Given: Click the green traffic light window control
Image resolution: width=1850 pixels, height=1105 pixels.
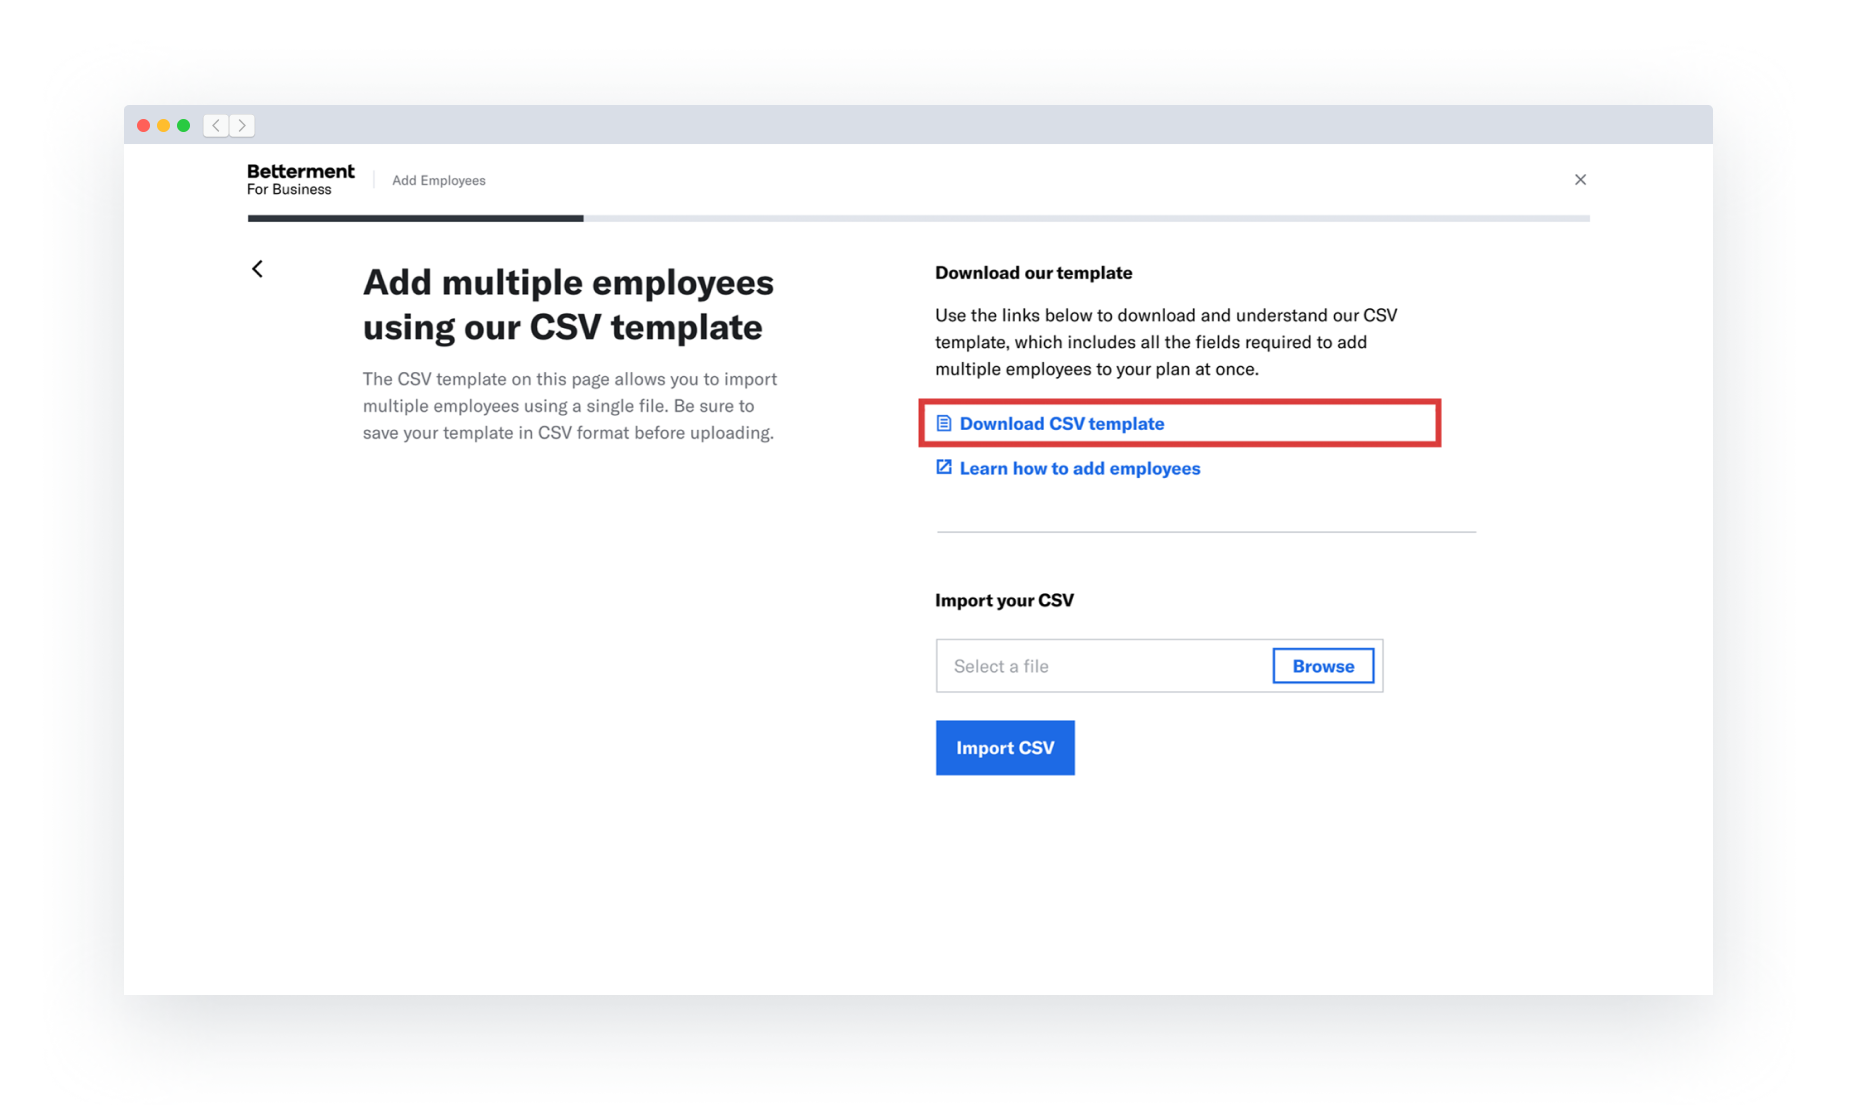Looking at the screenshot, I should (184, 125).
